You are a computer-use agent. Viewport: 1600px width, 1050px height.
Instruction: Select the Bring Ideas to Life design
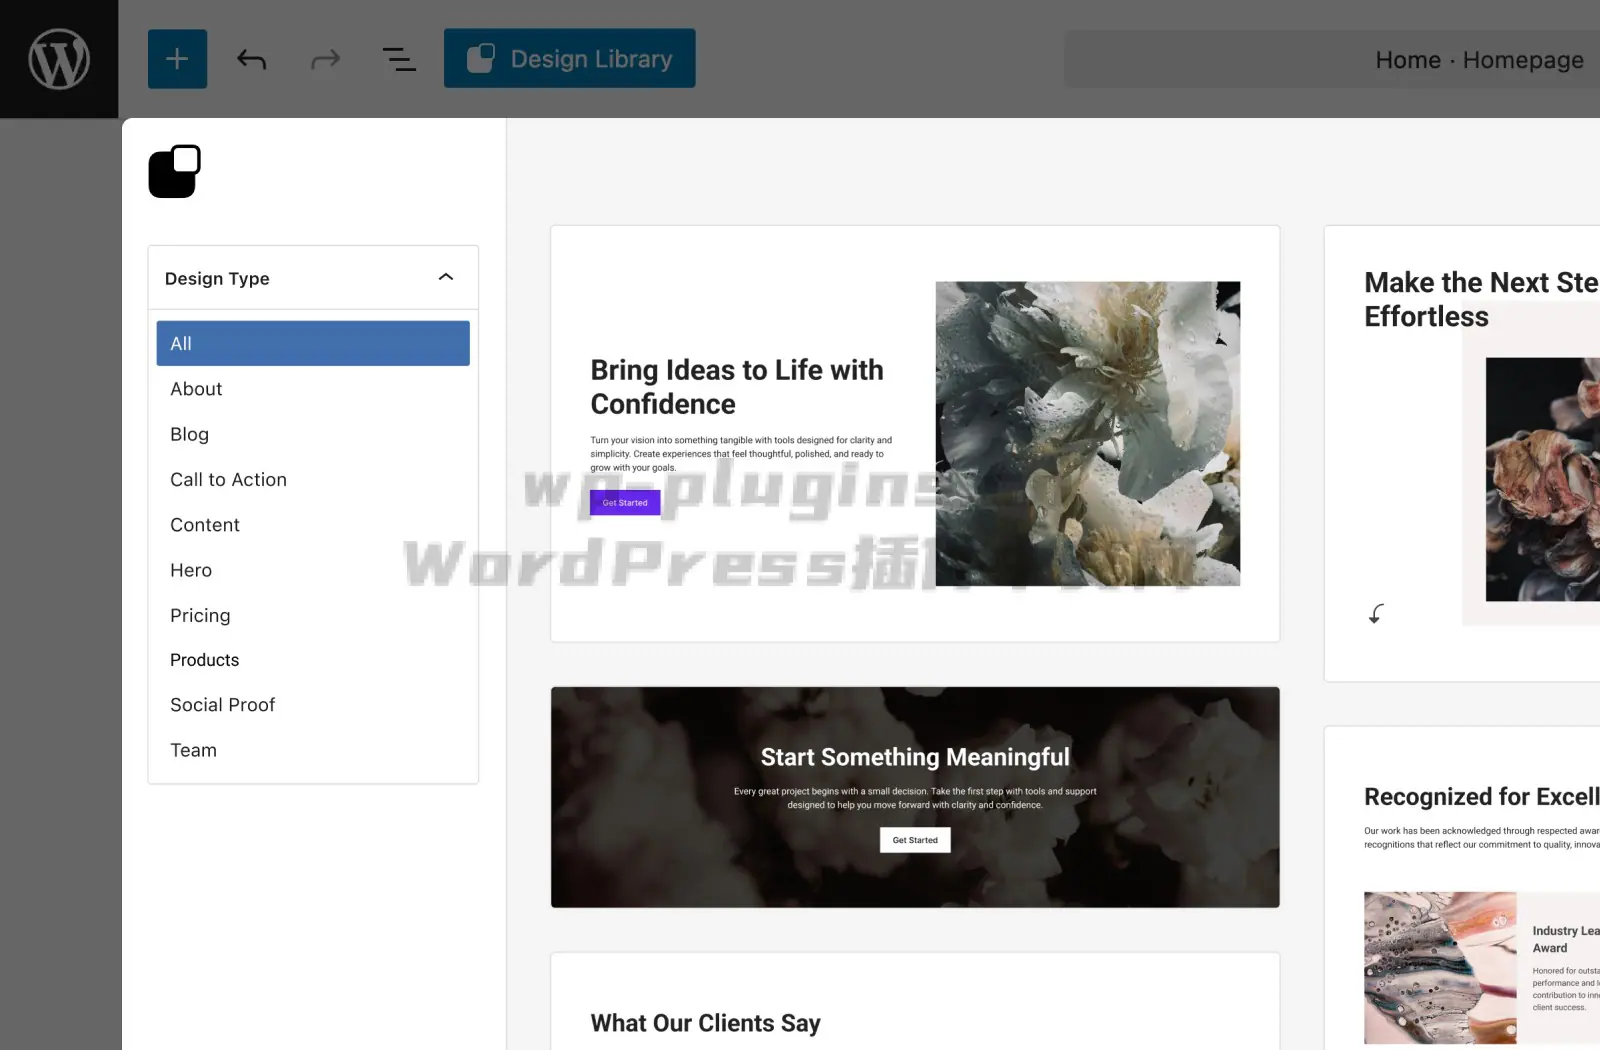915,433
